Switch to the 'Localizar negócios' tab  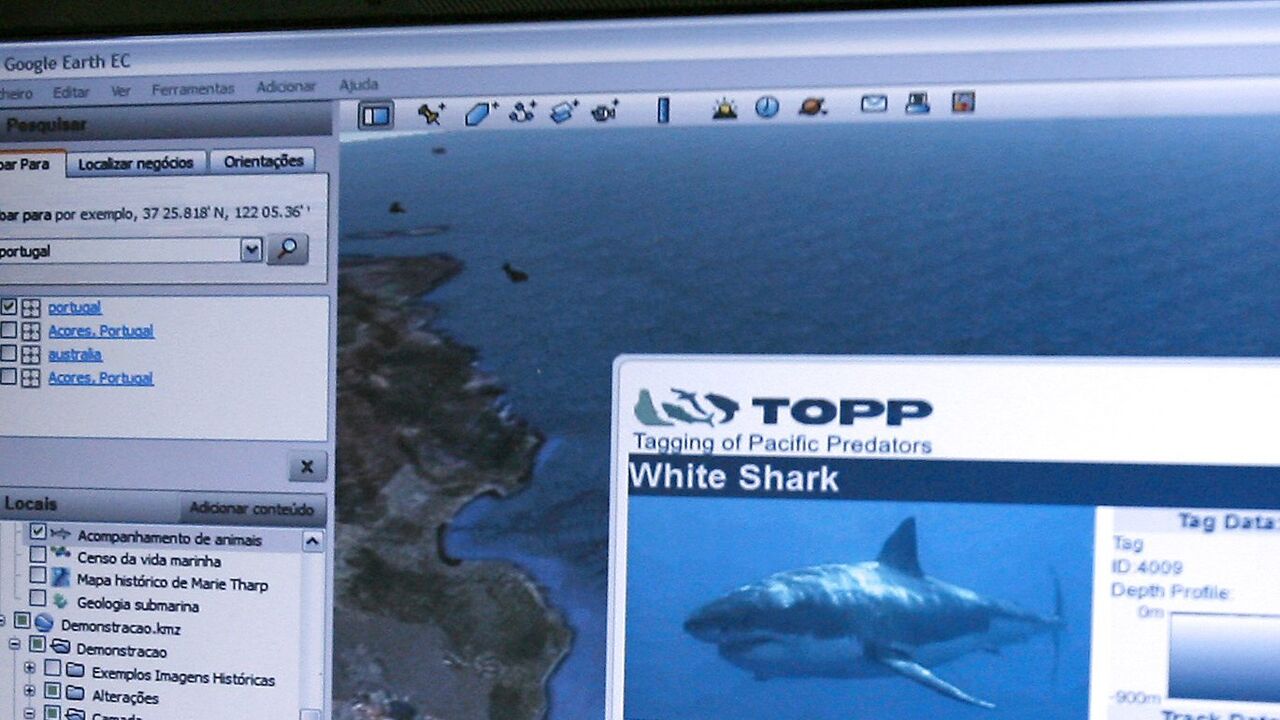coord(136,163)
